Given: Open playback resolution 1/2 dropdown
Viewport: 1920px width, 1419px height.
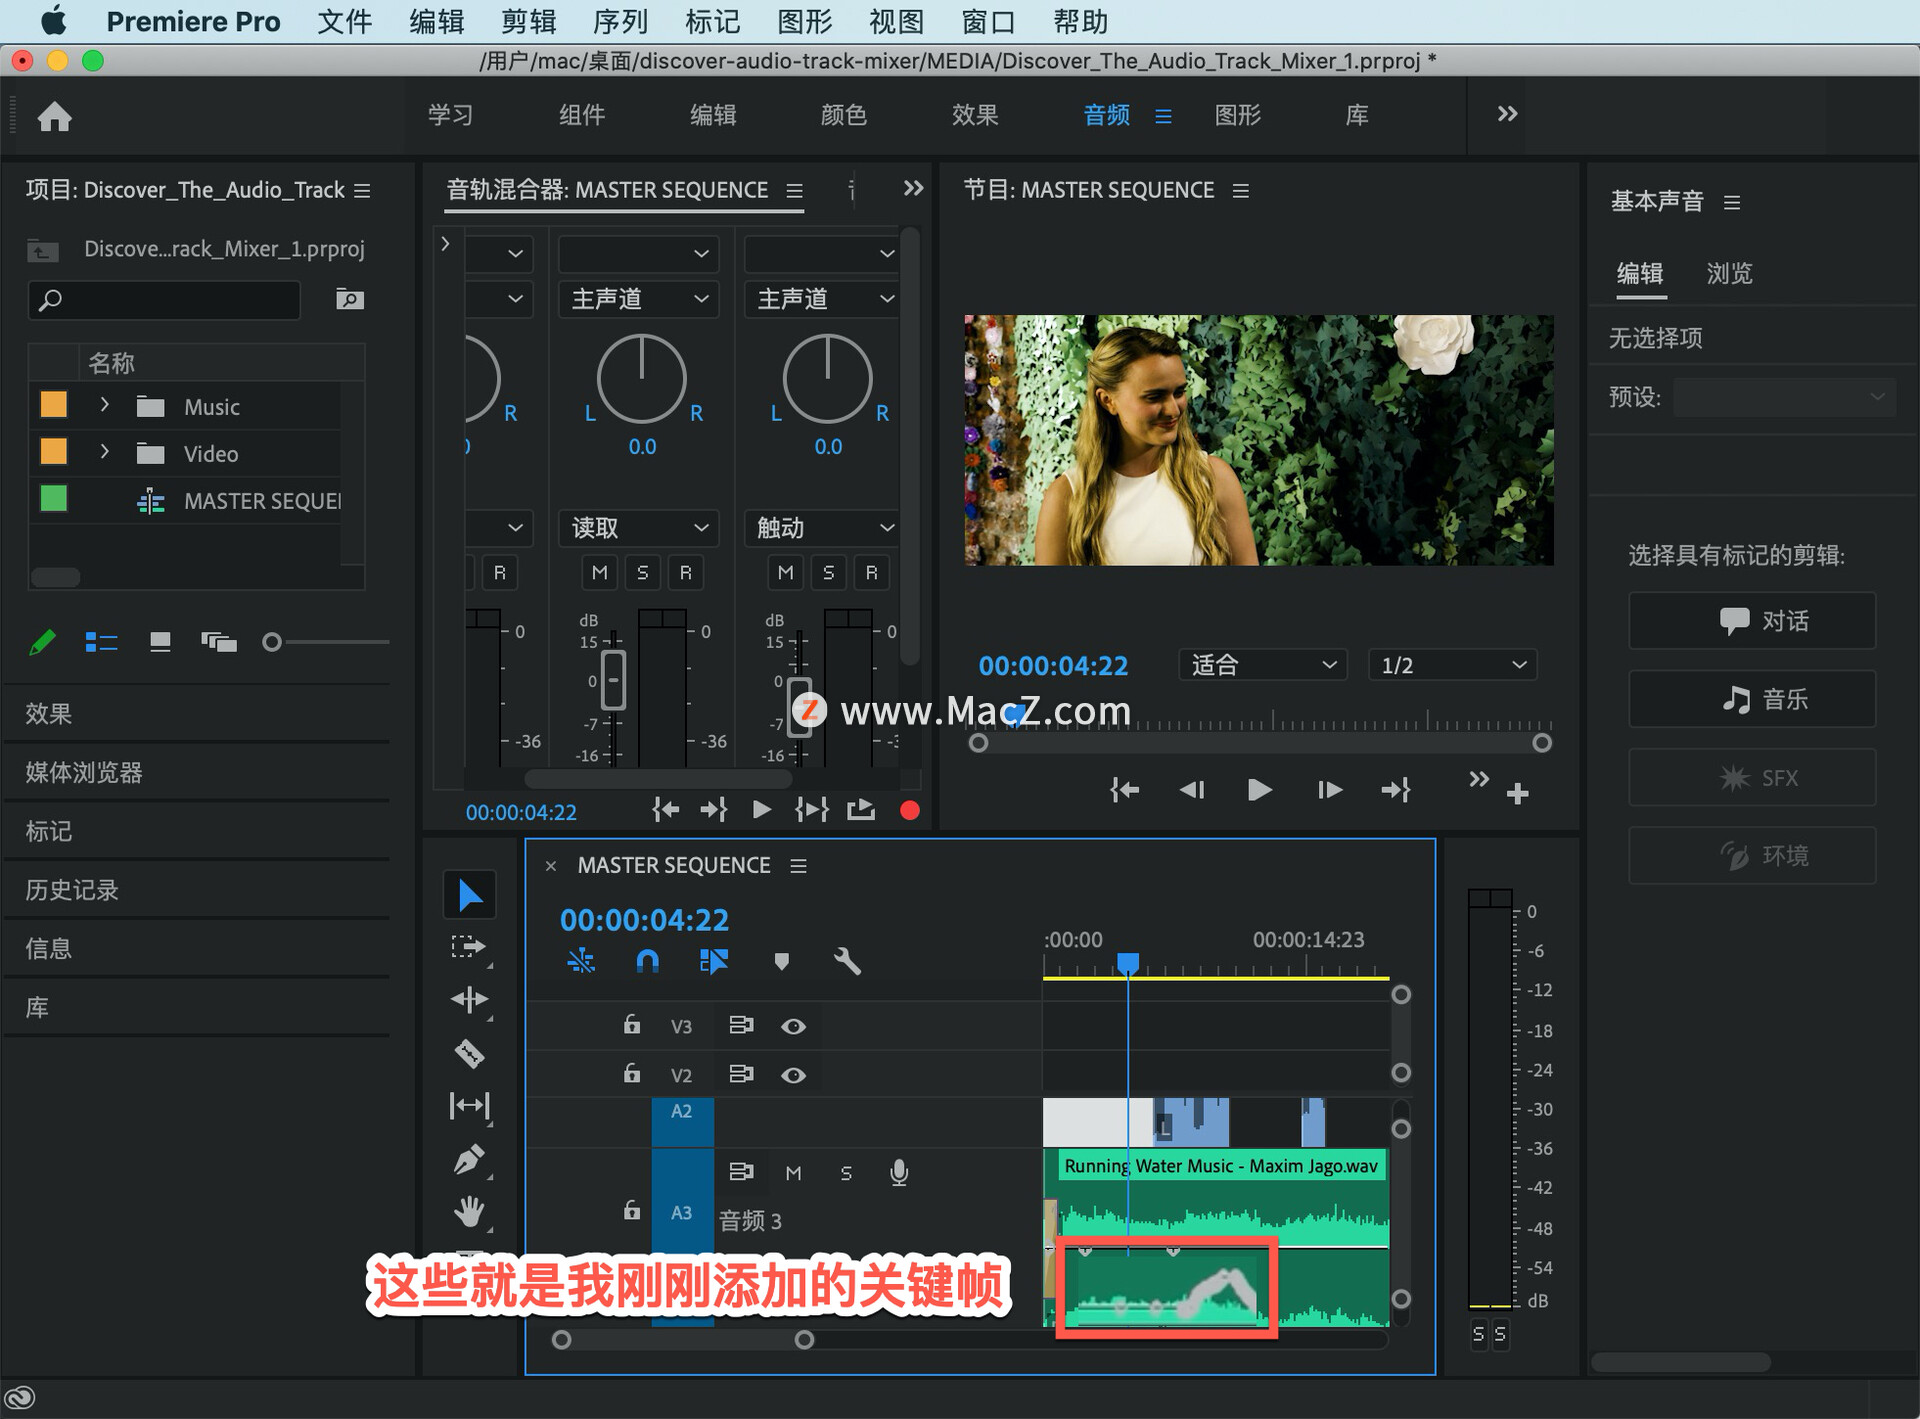Looking at the screenshot, I should coord(1452,665).
